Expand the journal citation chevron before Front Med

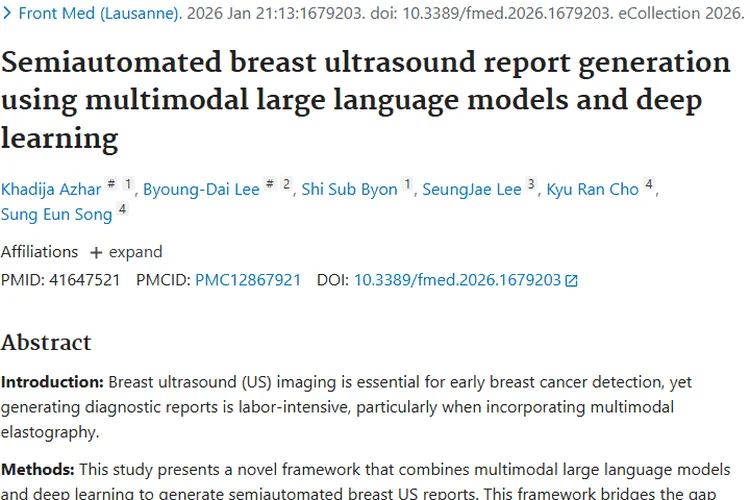click(x=7, y=15)
